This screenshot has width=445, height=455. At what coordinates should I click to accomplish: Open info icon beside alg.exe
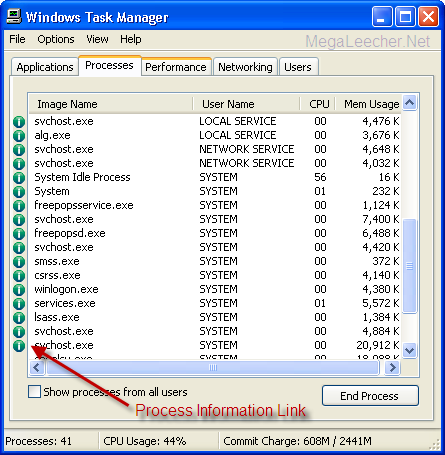pyautogui.click(x=19, y=136)
